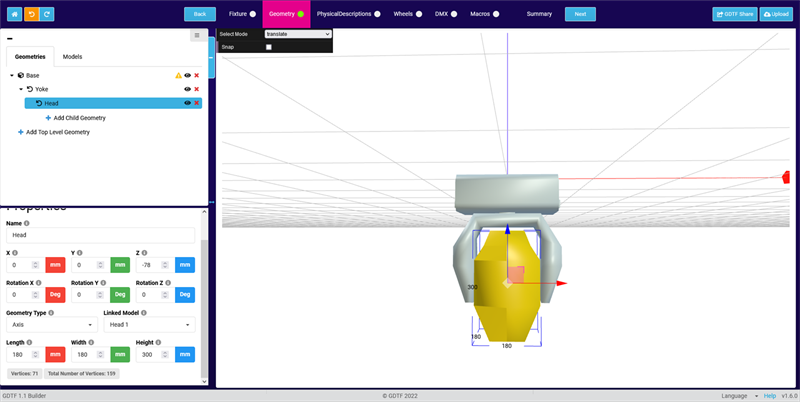Click the Home icon button

point(13,14)
